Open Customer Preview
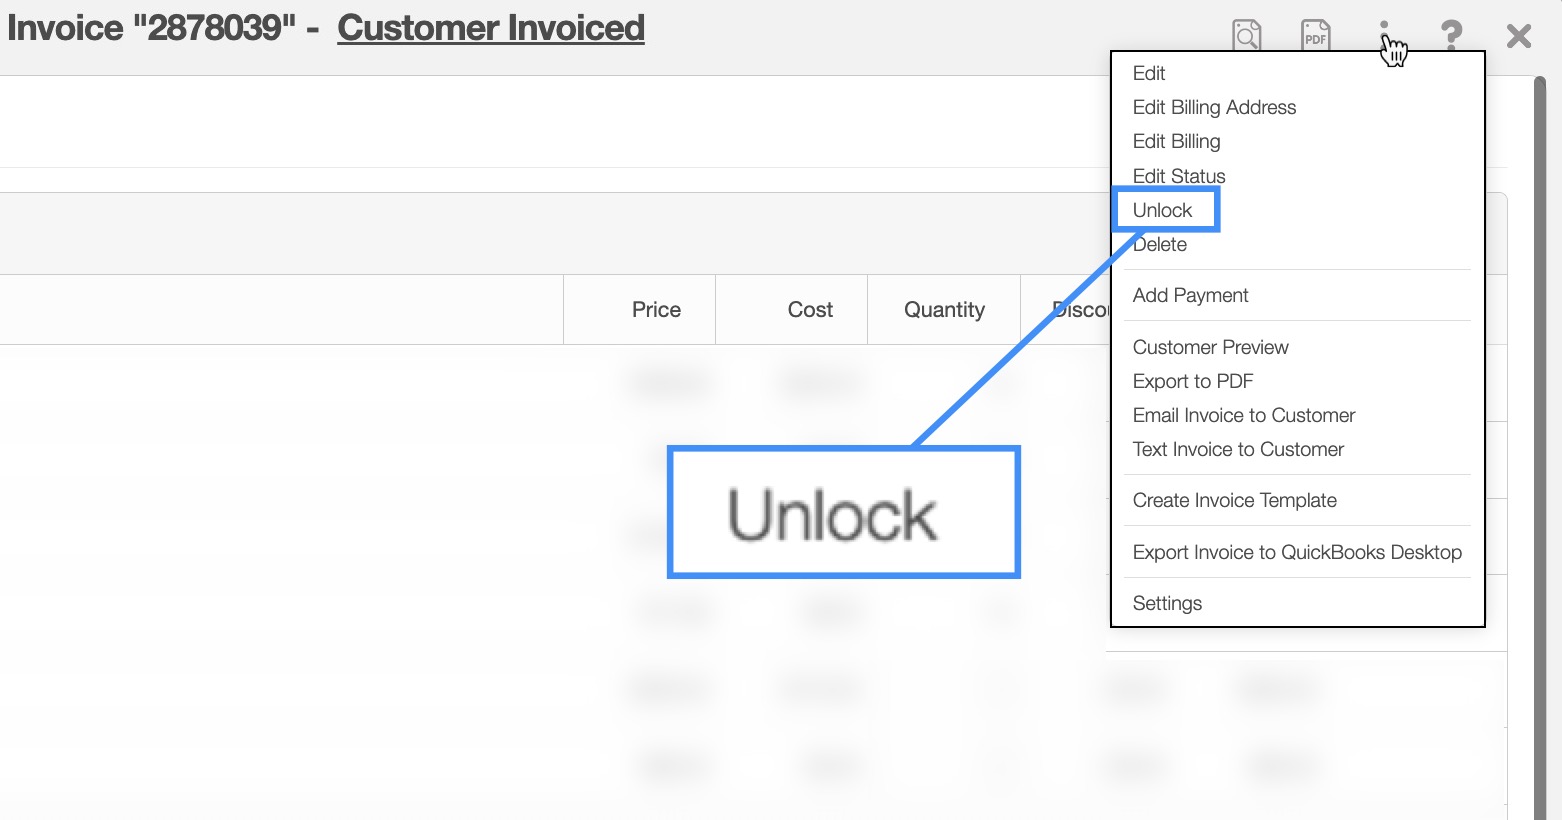 1210,347
